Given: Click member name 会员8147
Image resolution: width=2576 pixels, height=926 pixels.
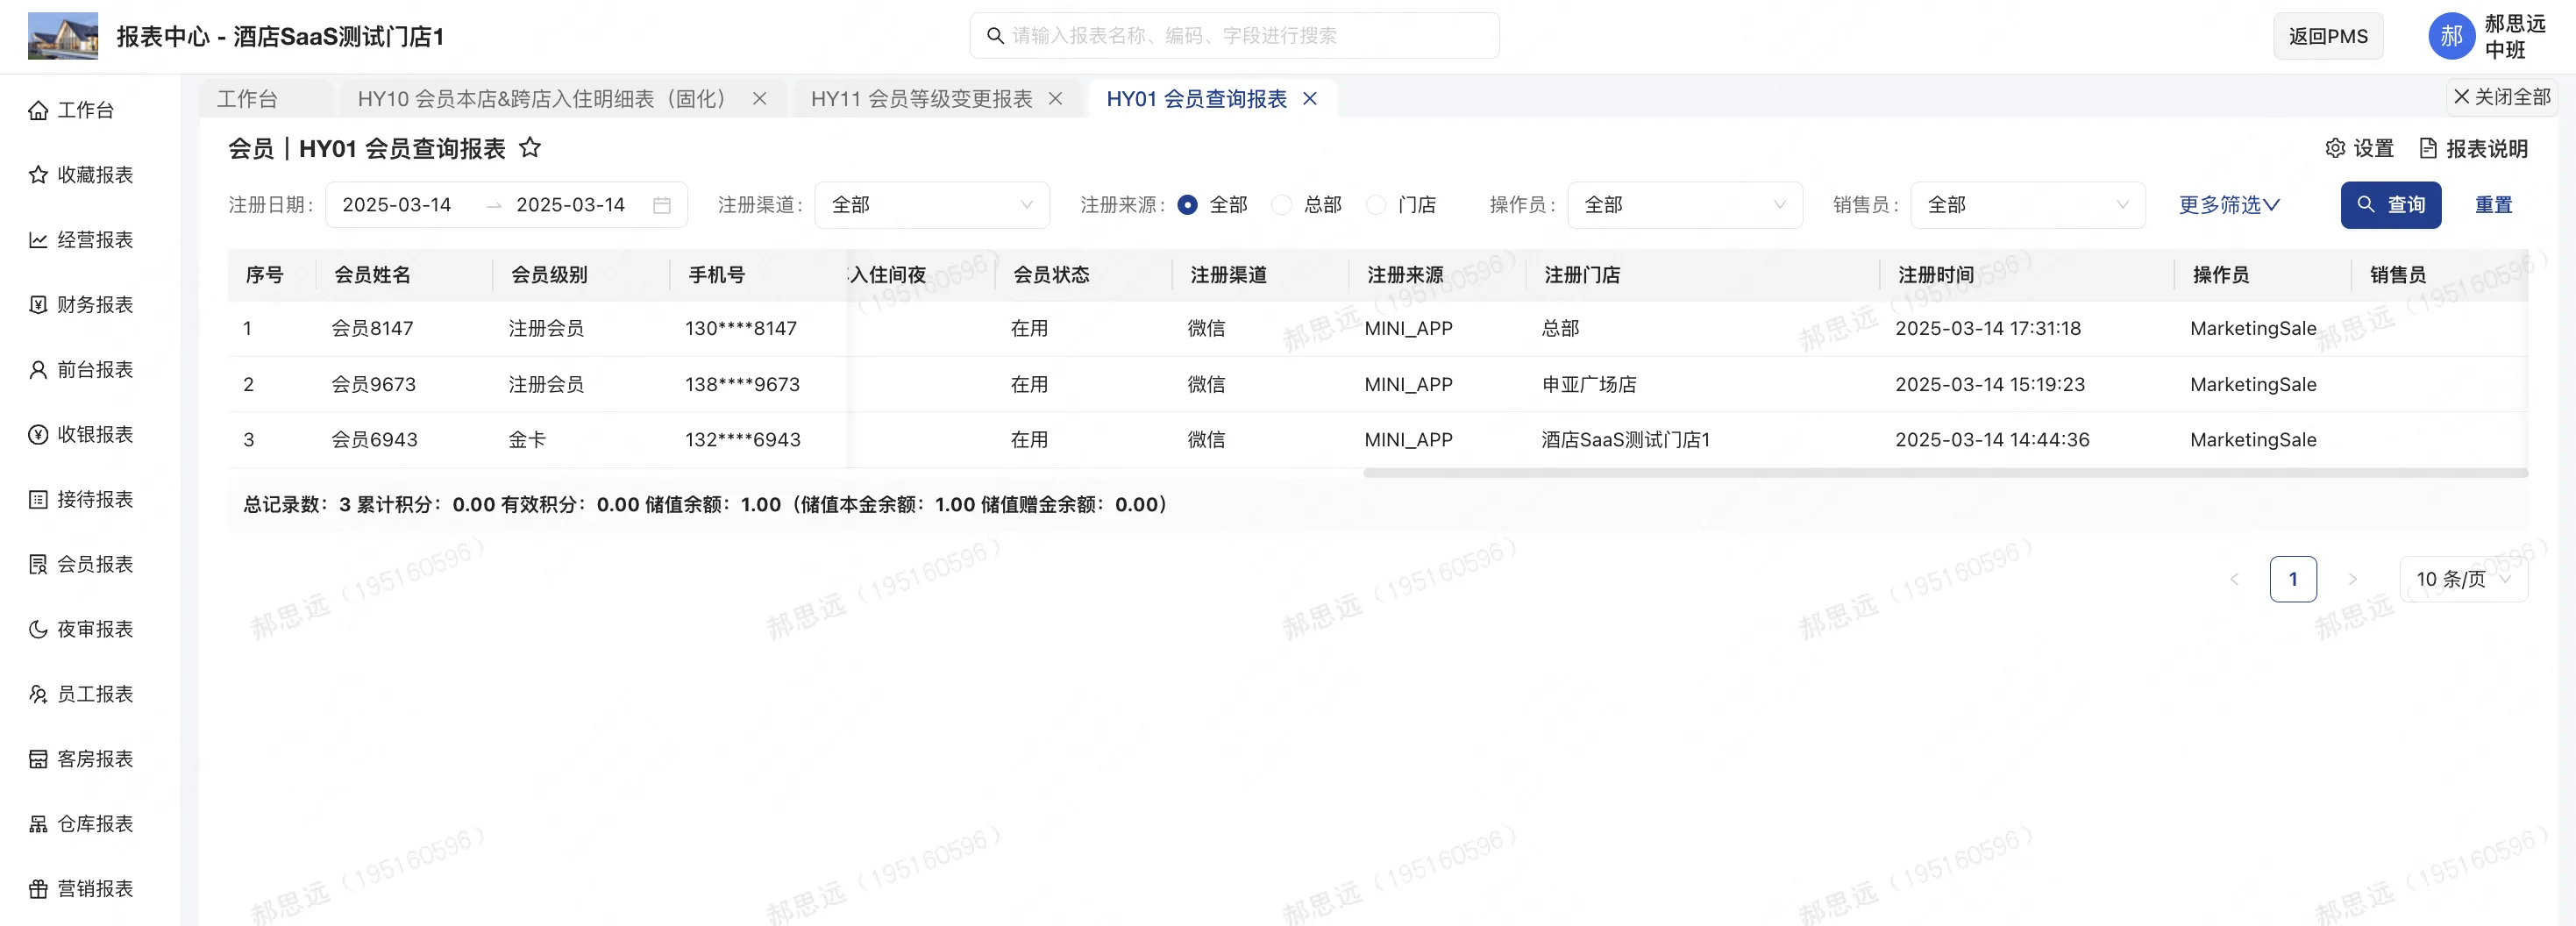Looking at the screenshot, I should (373, 328).
